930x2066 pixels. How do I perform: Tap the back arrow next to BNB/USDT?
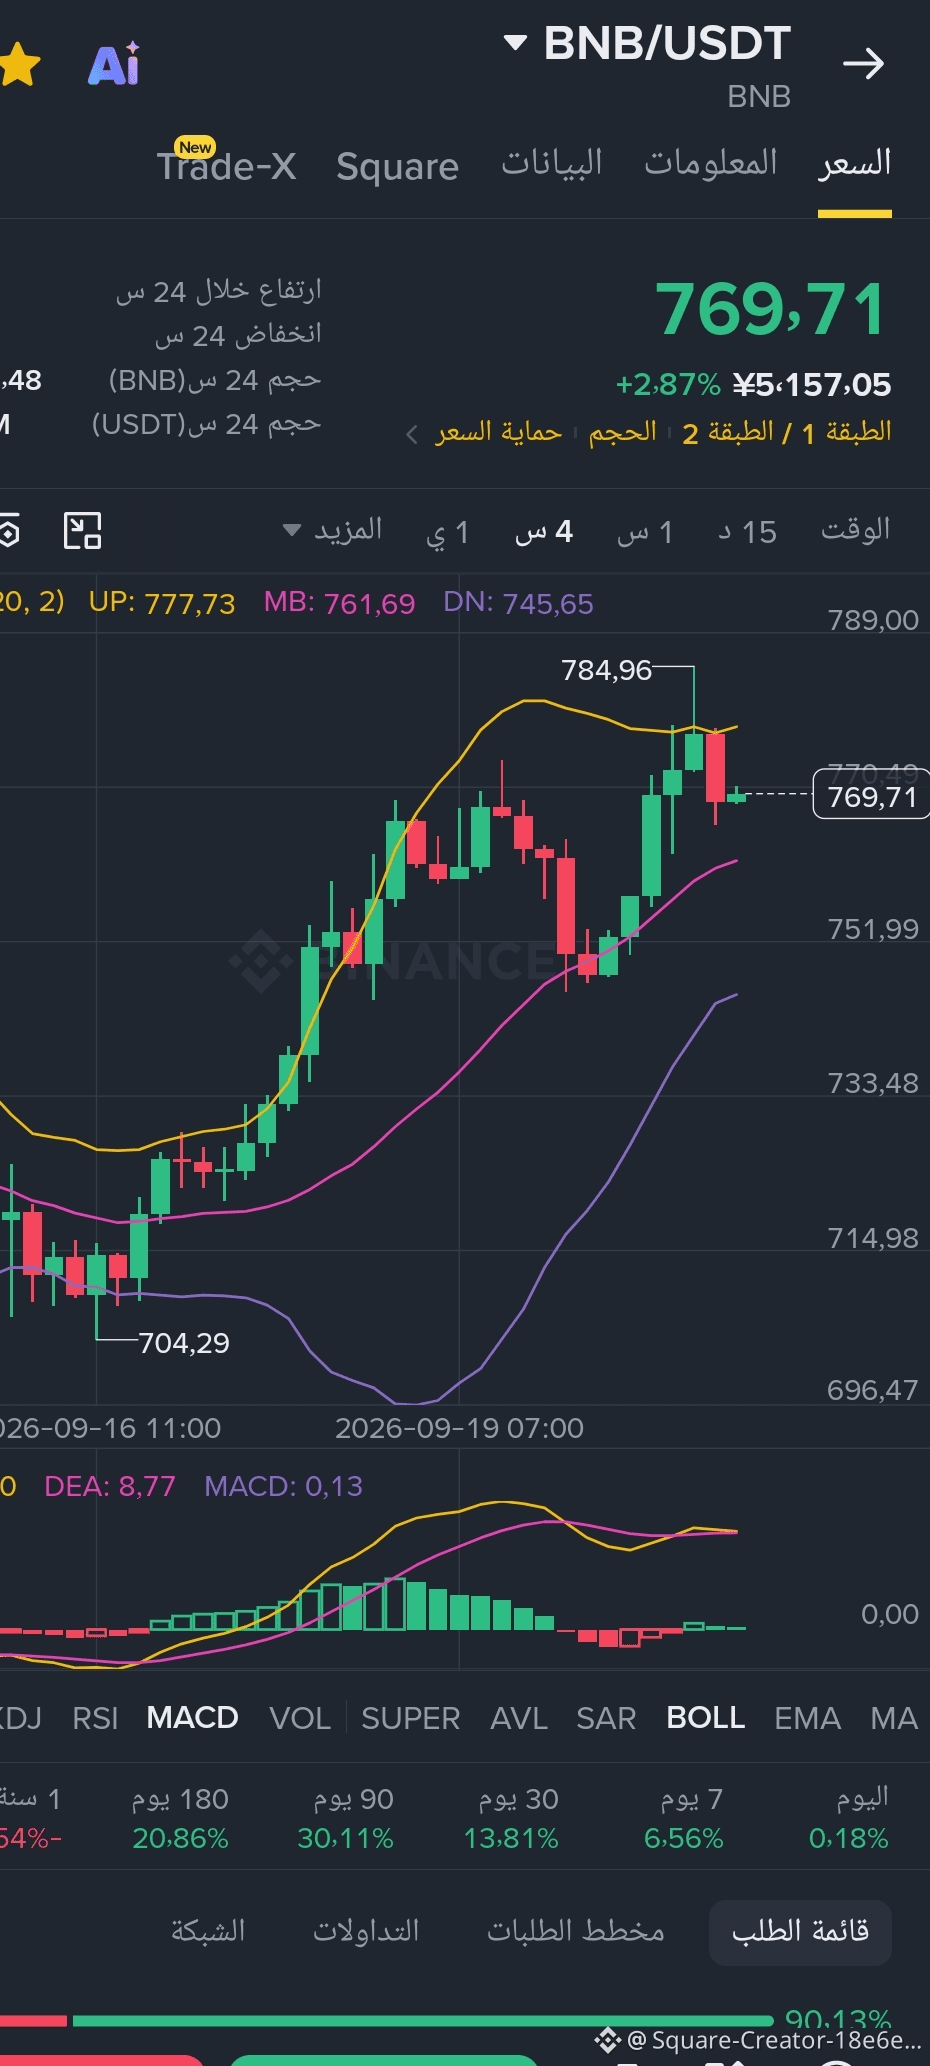863,64
